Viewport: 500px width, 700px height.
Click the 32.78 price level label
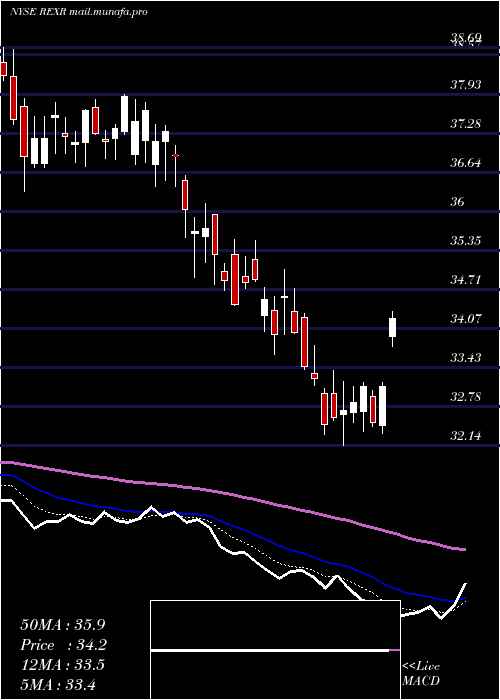466,396
